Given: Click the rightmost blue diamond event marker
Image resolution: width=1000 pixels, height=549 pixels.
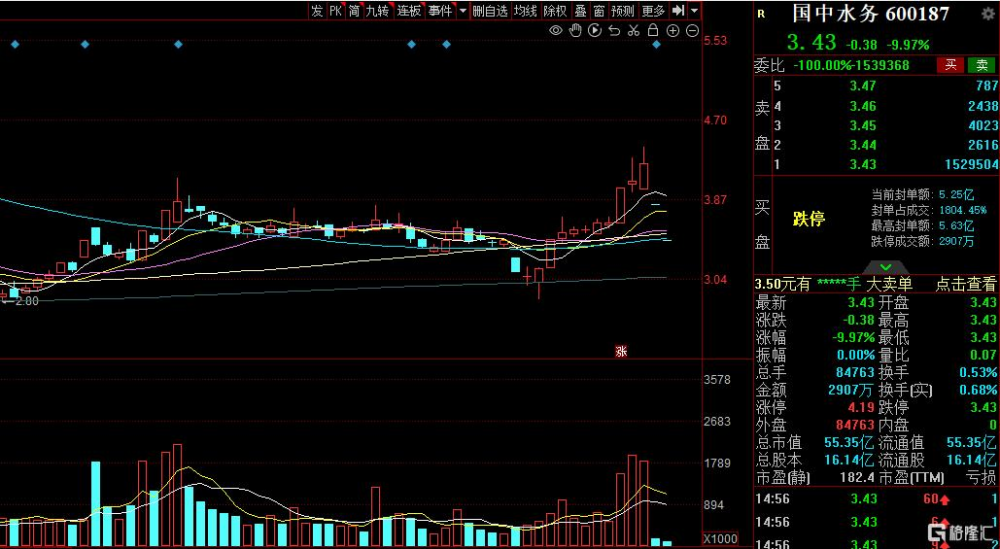Looking at the screenshot, I should [657, 45].
